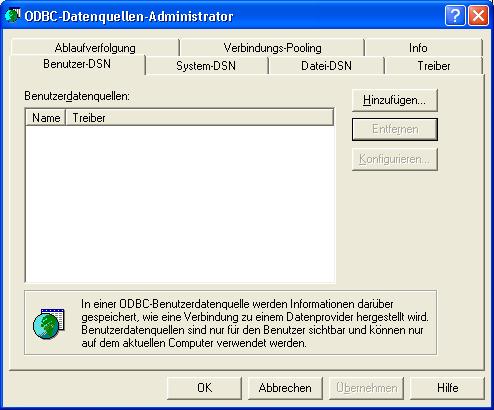Viewport: 494px width, 410px height.
Task: Close the ODBC-Datenquellen-Administrator window
Action: pos(478,15)
